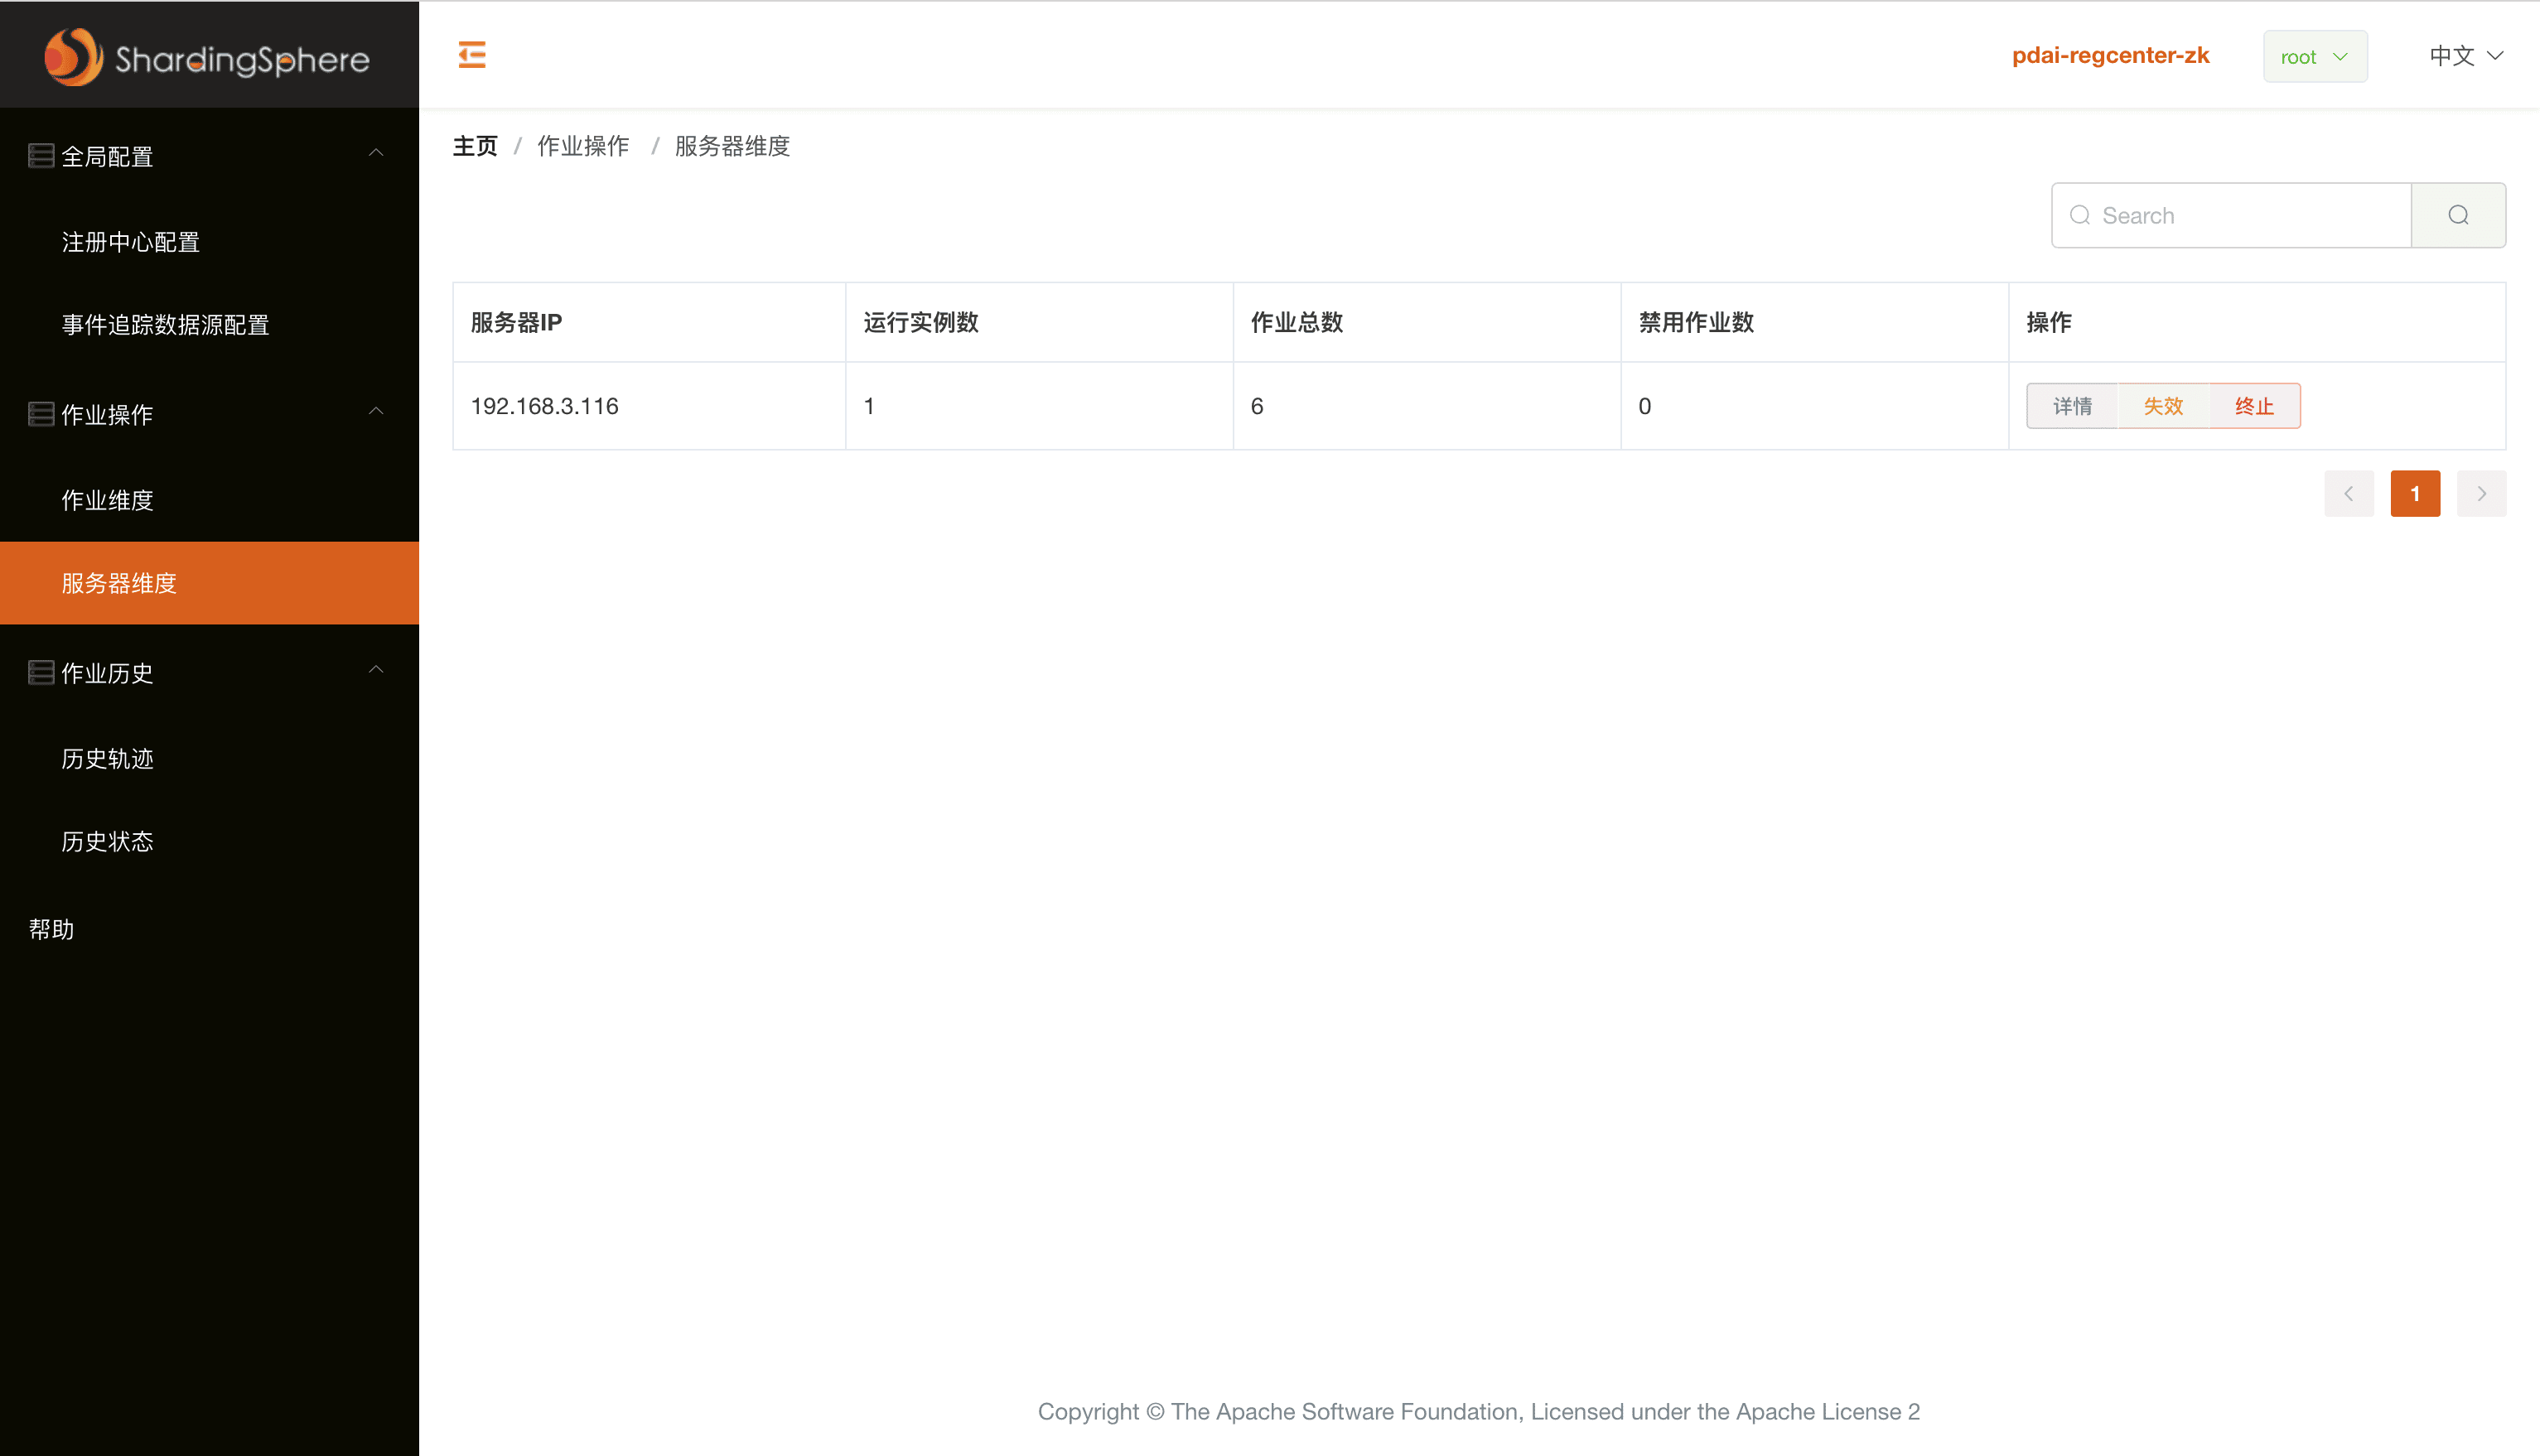Image resolution: width=2540 pixels, height=1456 pixels.
Task: Click 失效 button in server row
Action: [2163, 406]
